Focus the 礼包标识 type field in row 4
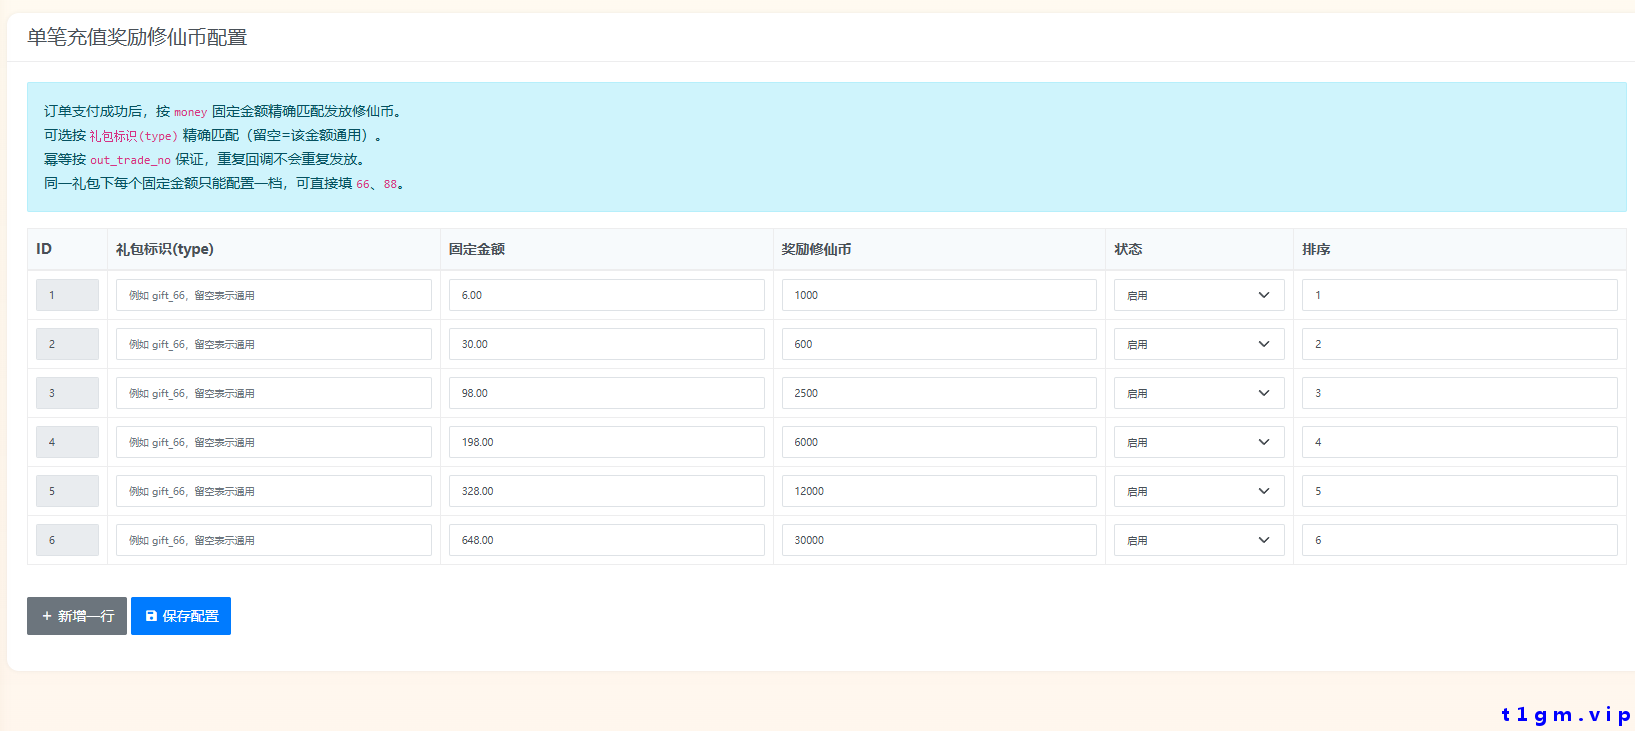Screen dimensions: 1635x731 274,442
